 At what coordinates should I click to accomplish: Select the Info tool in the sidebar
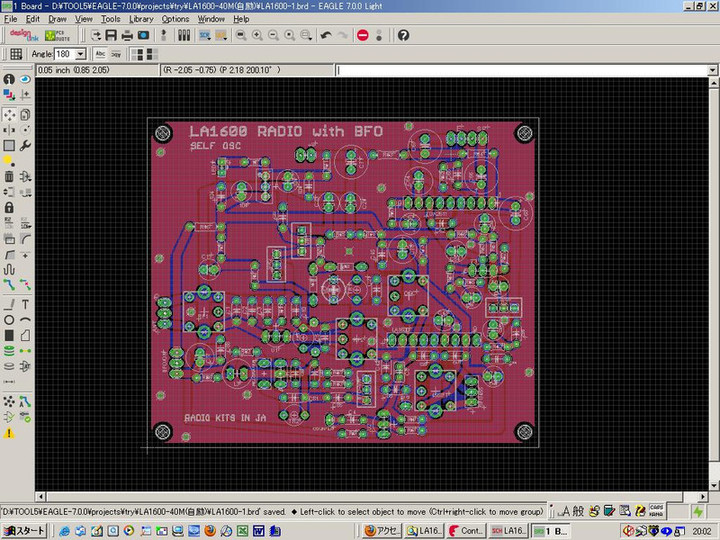coord(9,79)
